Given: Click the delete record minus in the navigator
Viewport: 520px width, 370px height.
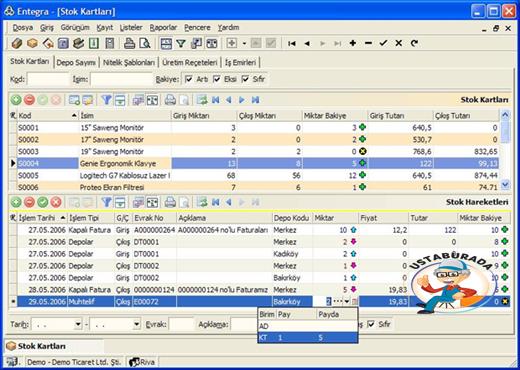Looking at the screenshot, I should (x=368, y=43).
